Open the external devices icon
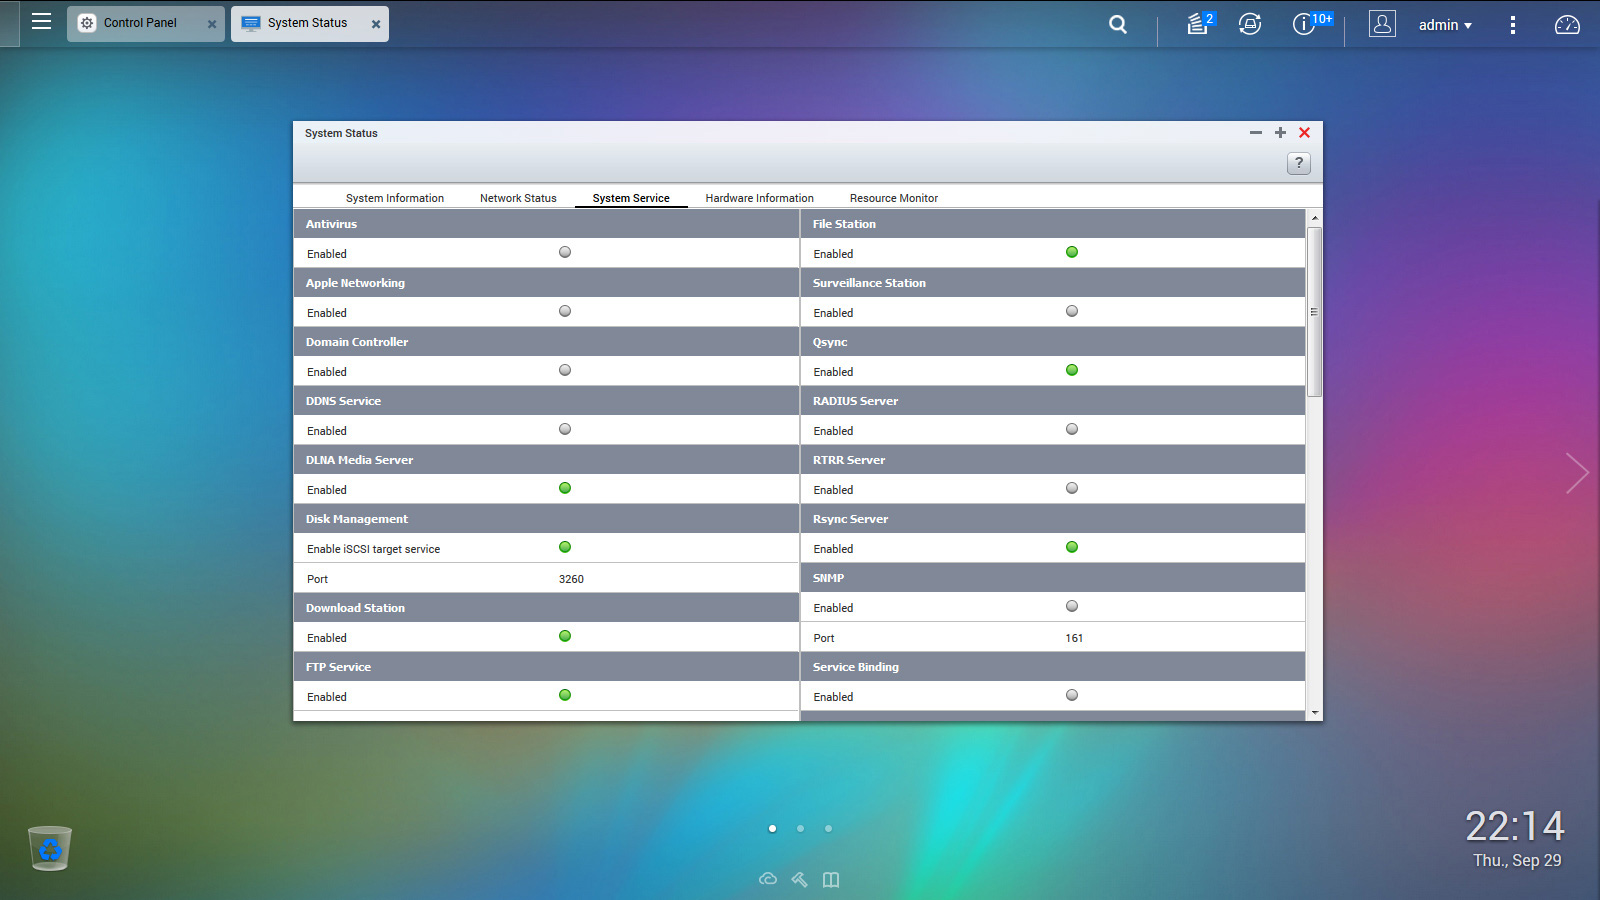Image resolution: width=1600 pixels, height=900 pixels. point(1250,24)
